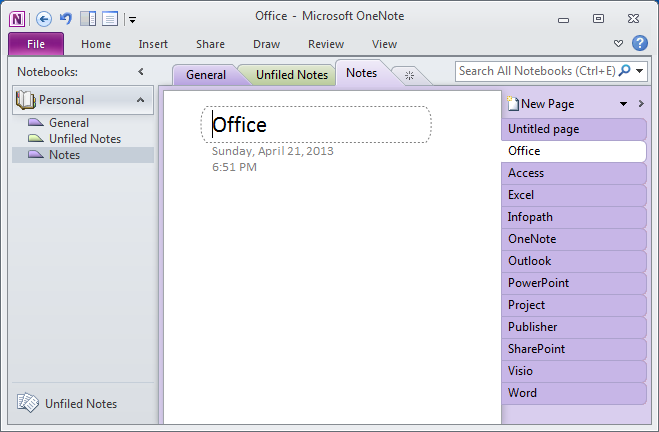The height and width of the screenshot is (432, 659).
Task: Click the Personal notebook book icon
Action: click(x=25, y=100)
